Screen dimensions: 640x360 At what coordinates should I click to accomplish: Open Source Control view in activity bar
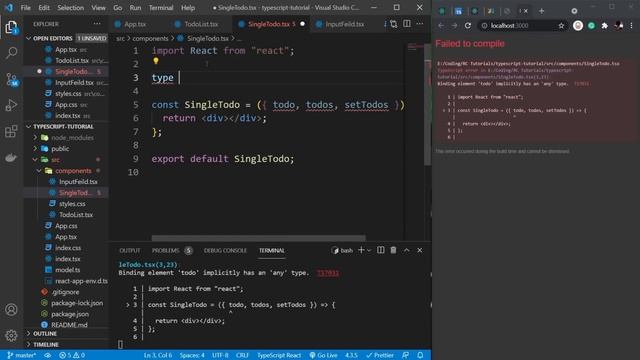[11, 79]
